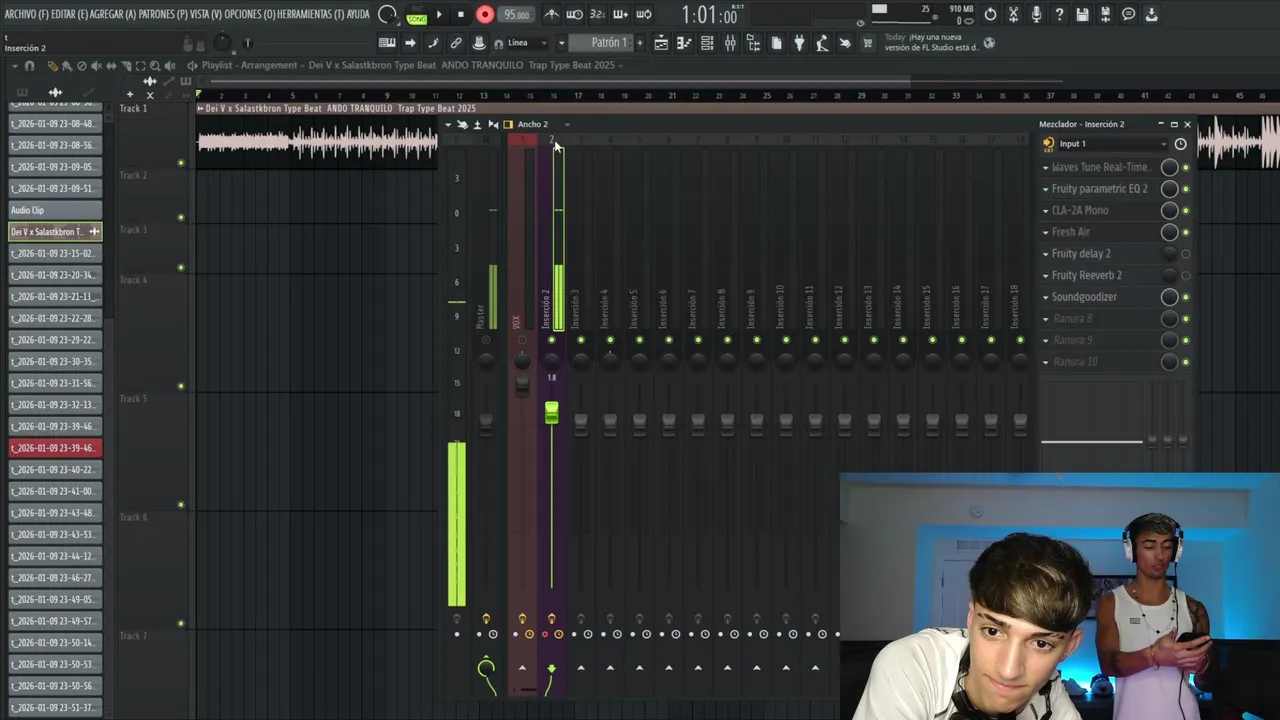Click the Track 1 header label
This screenshot has width=1280, height=720.
click(133, 108)
